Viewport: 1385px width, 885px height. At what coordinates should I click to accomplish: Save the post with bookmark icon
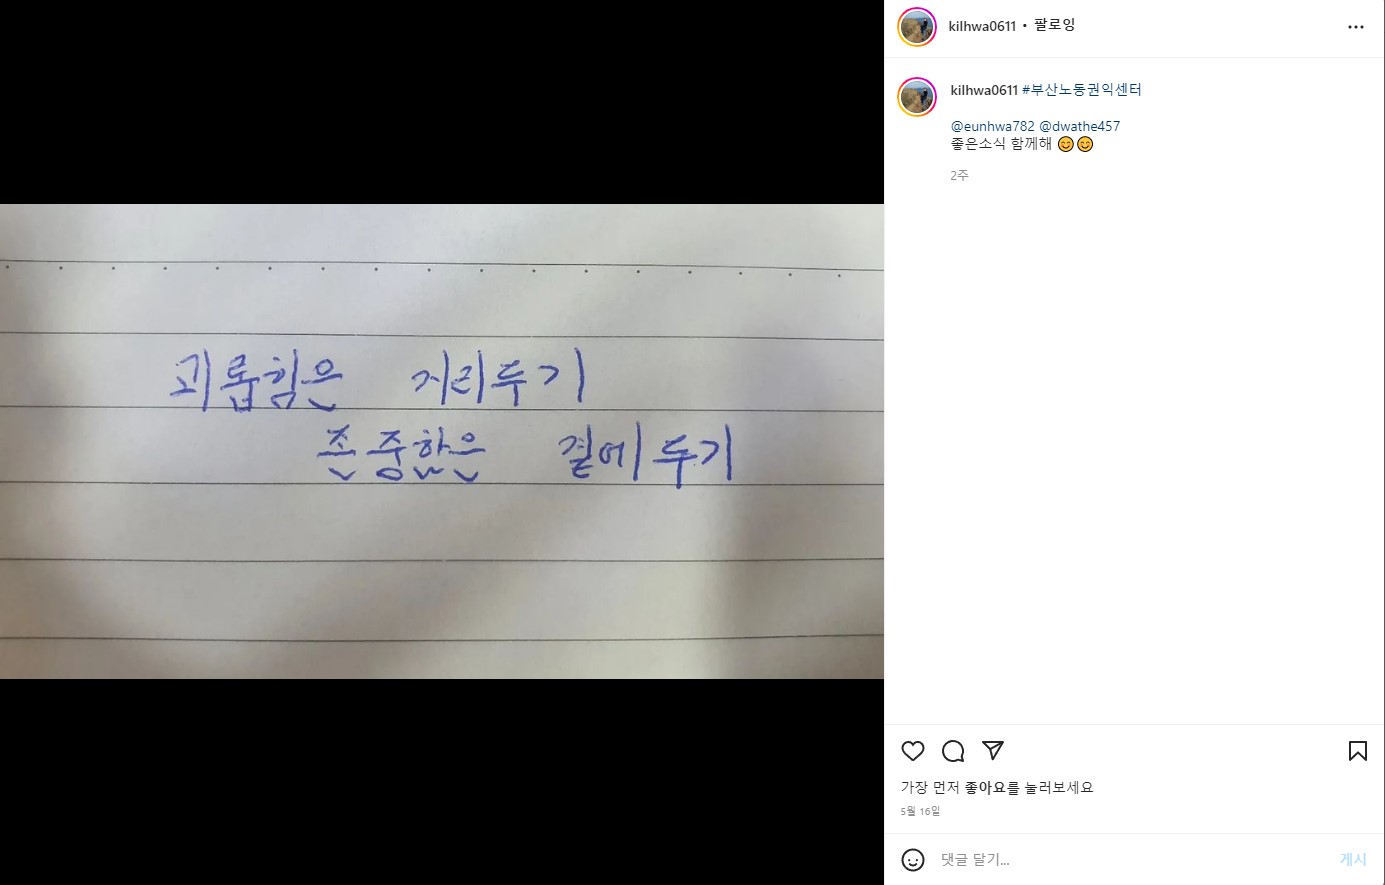pos(1358,751)
